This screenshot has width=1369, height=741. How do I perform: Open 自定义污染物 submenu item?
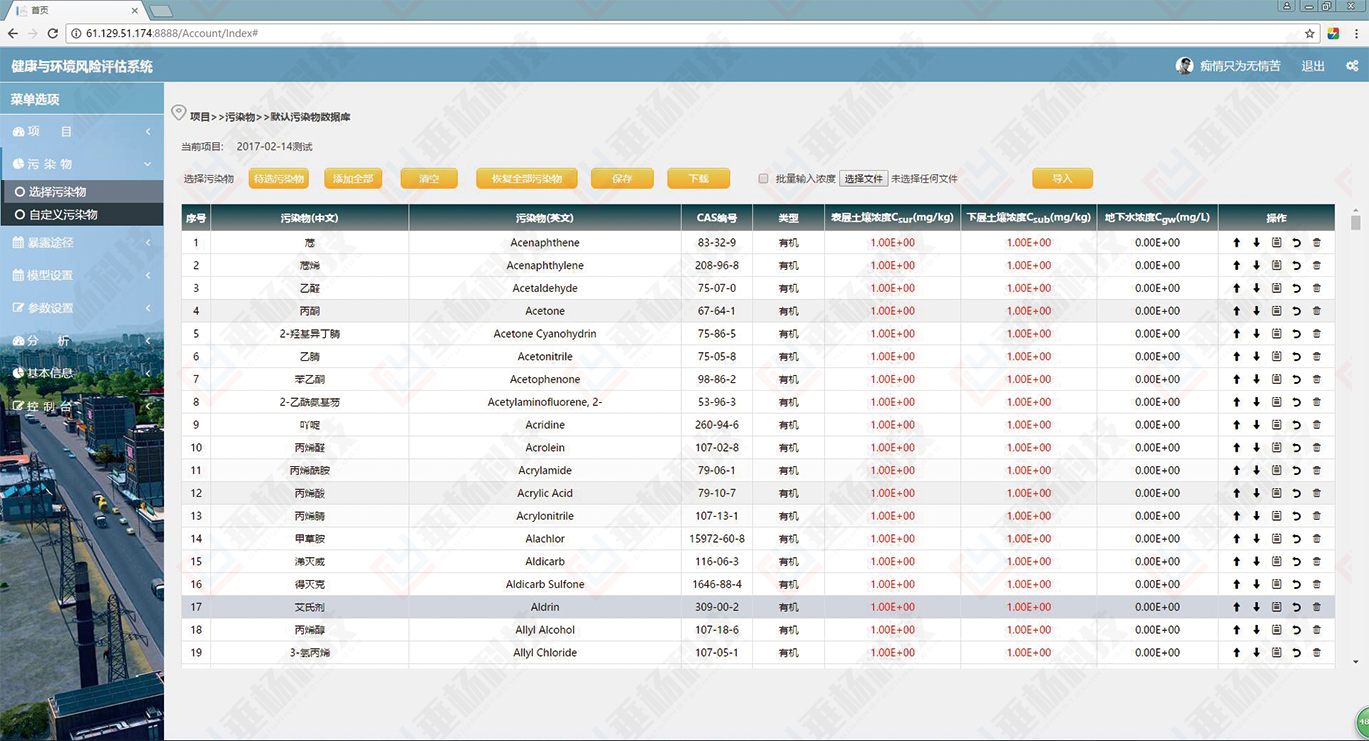pos(82,215)
